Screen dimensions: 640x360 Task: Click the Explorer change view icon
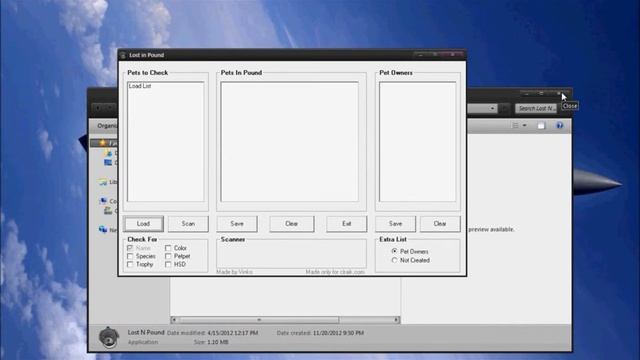pos(516,126)
